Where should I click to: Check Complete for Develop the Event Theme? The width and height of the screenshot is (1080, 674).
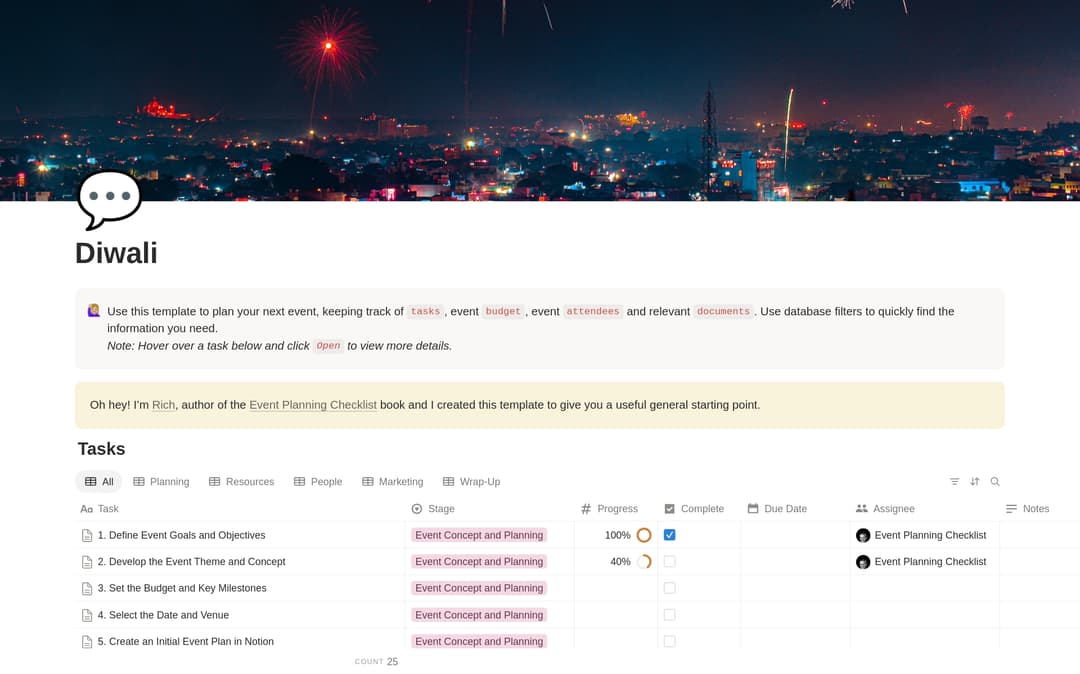[669, 562]
